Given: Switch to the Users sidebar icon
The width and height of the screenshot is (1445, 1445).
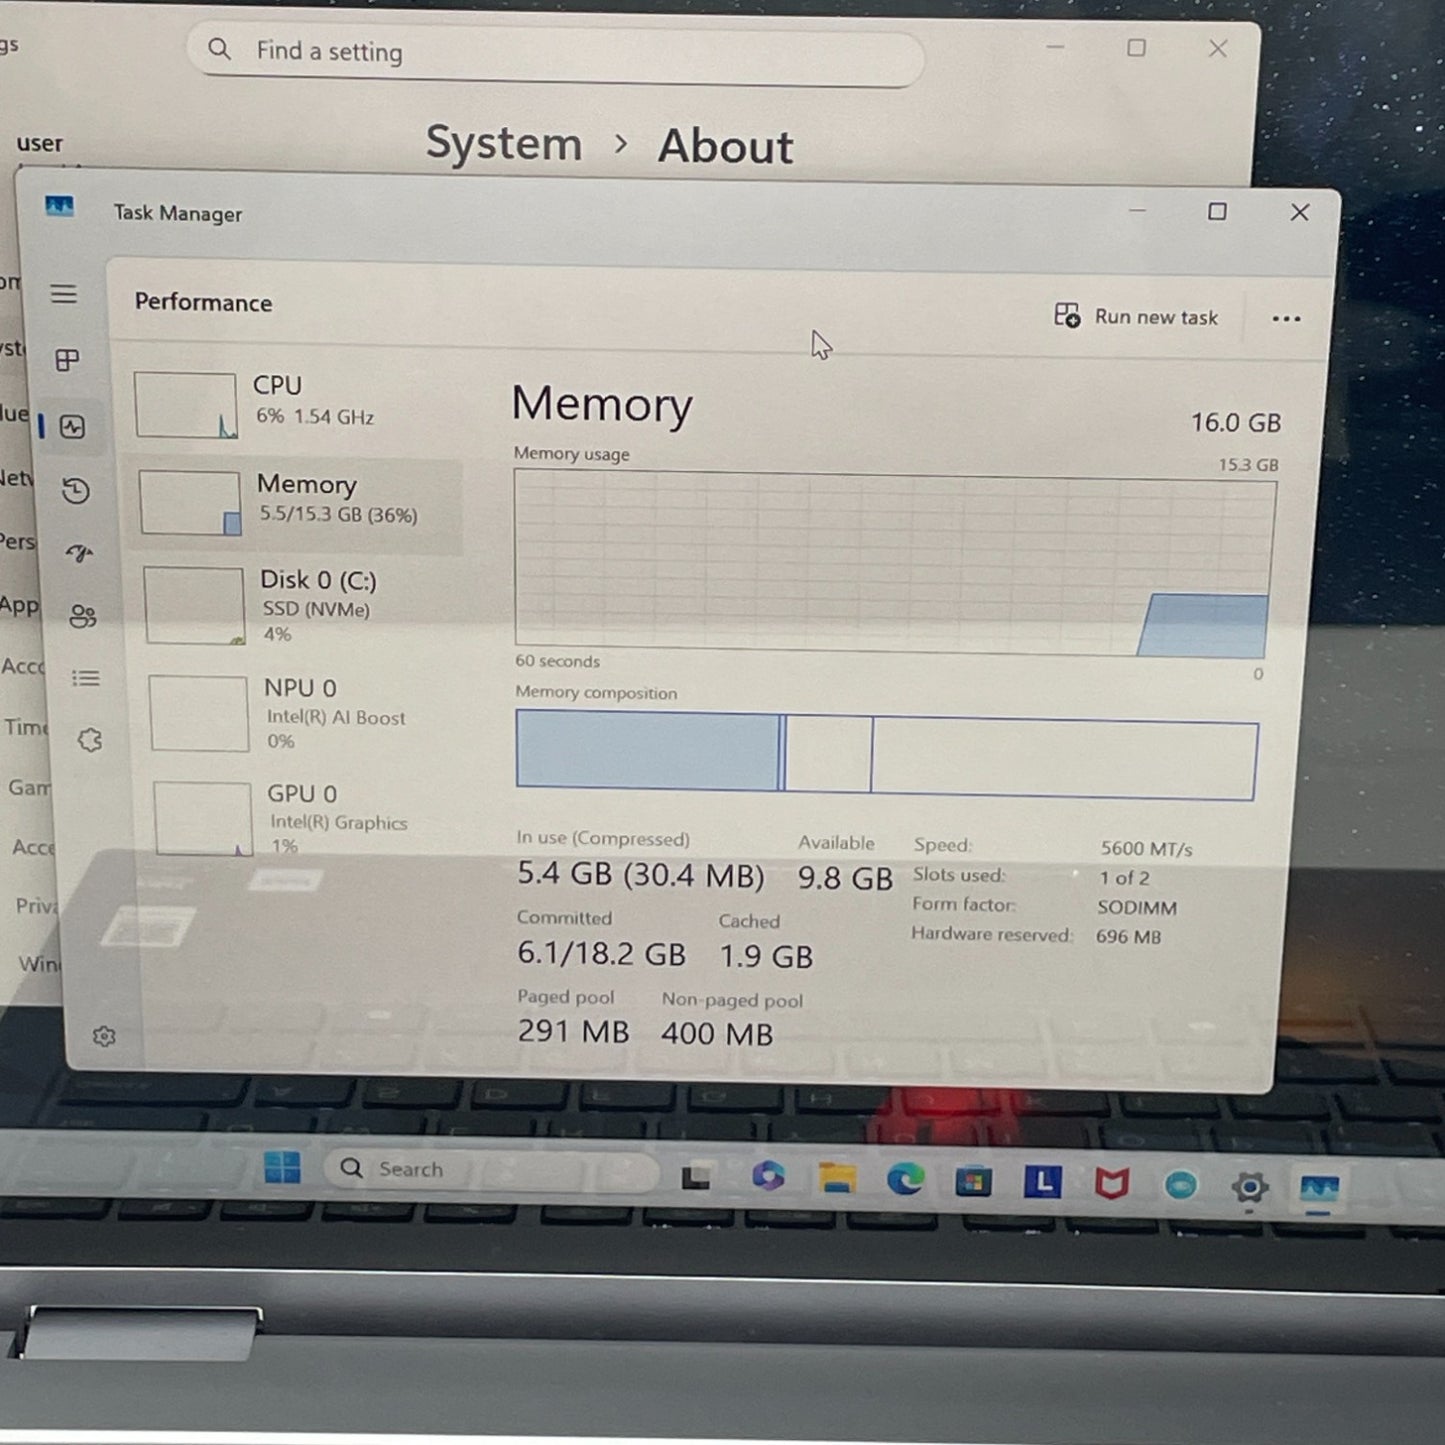Looking at the screenshot, I should tap(83, 616).
